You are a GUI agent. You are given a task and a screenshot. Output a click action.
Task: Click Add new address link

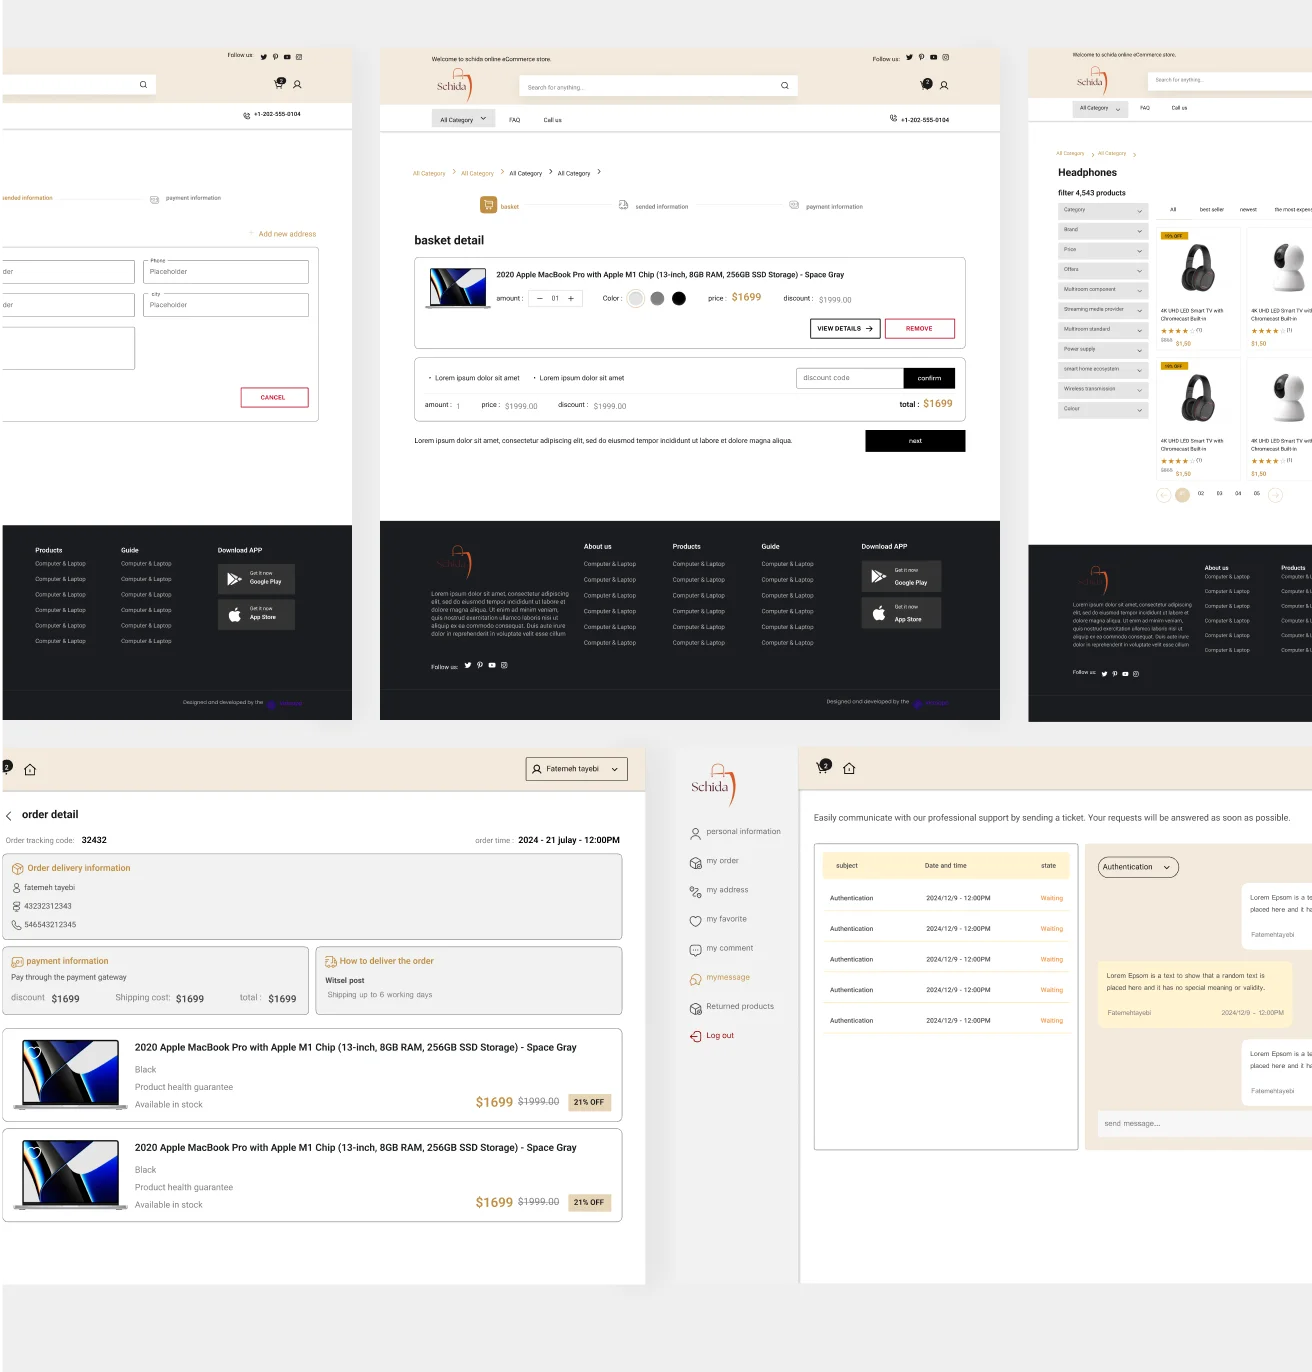[x=283, y=234]
